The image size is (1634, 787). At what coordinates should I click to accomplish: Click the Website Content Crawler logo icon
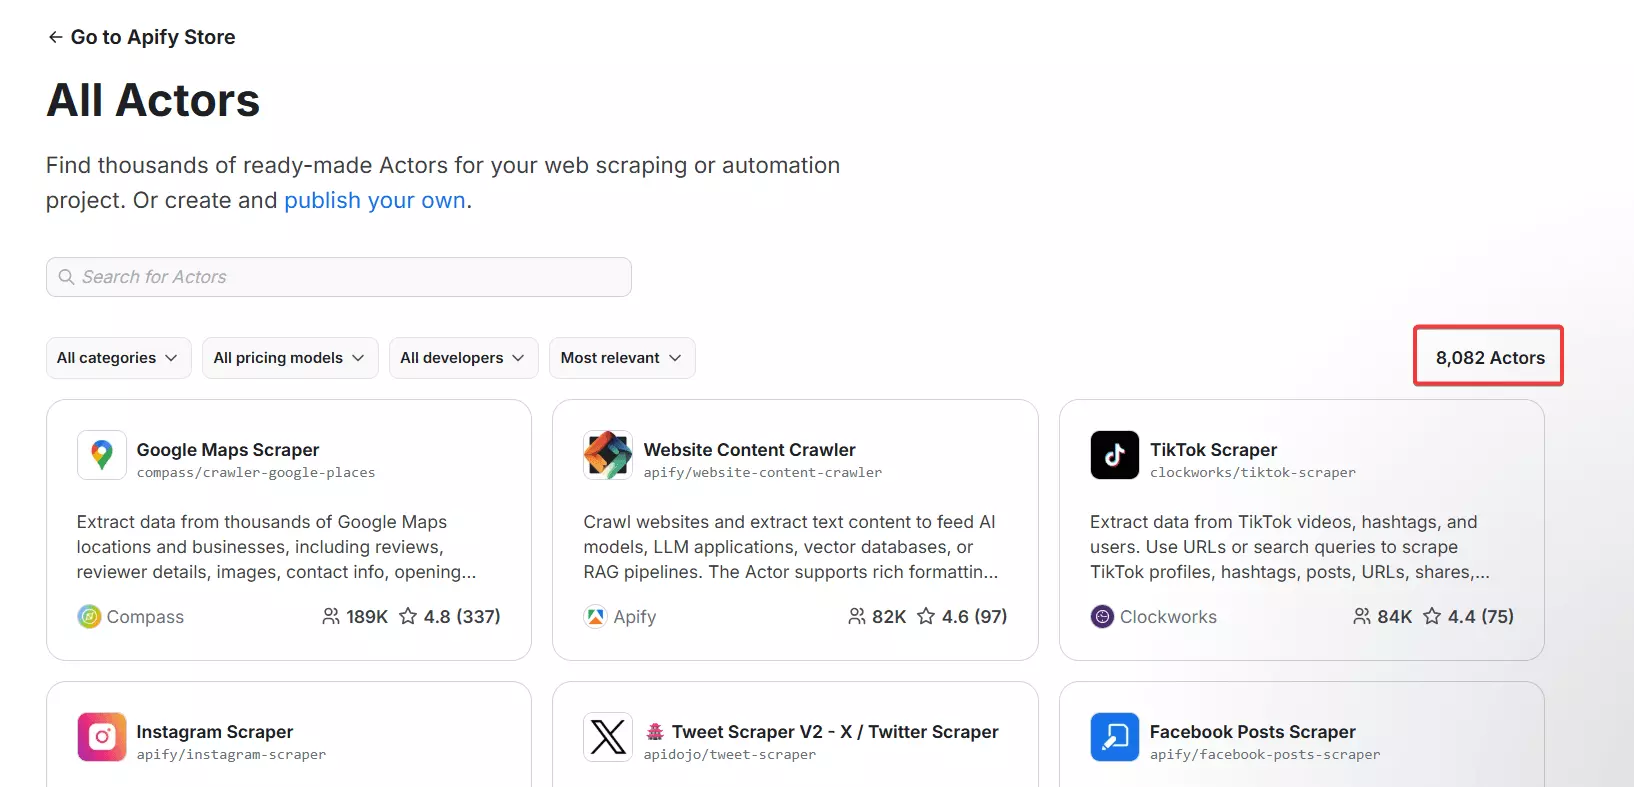608,455
